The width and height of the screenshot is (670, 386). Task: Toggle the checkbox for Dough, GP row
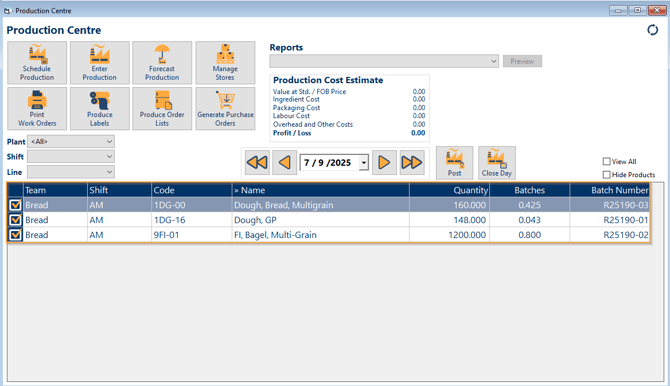(x=15, y=220)
